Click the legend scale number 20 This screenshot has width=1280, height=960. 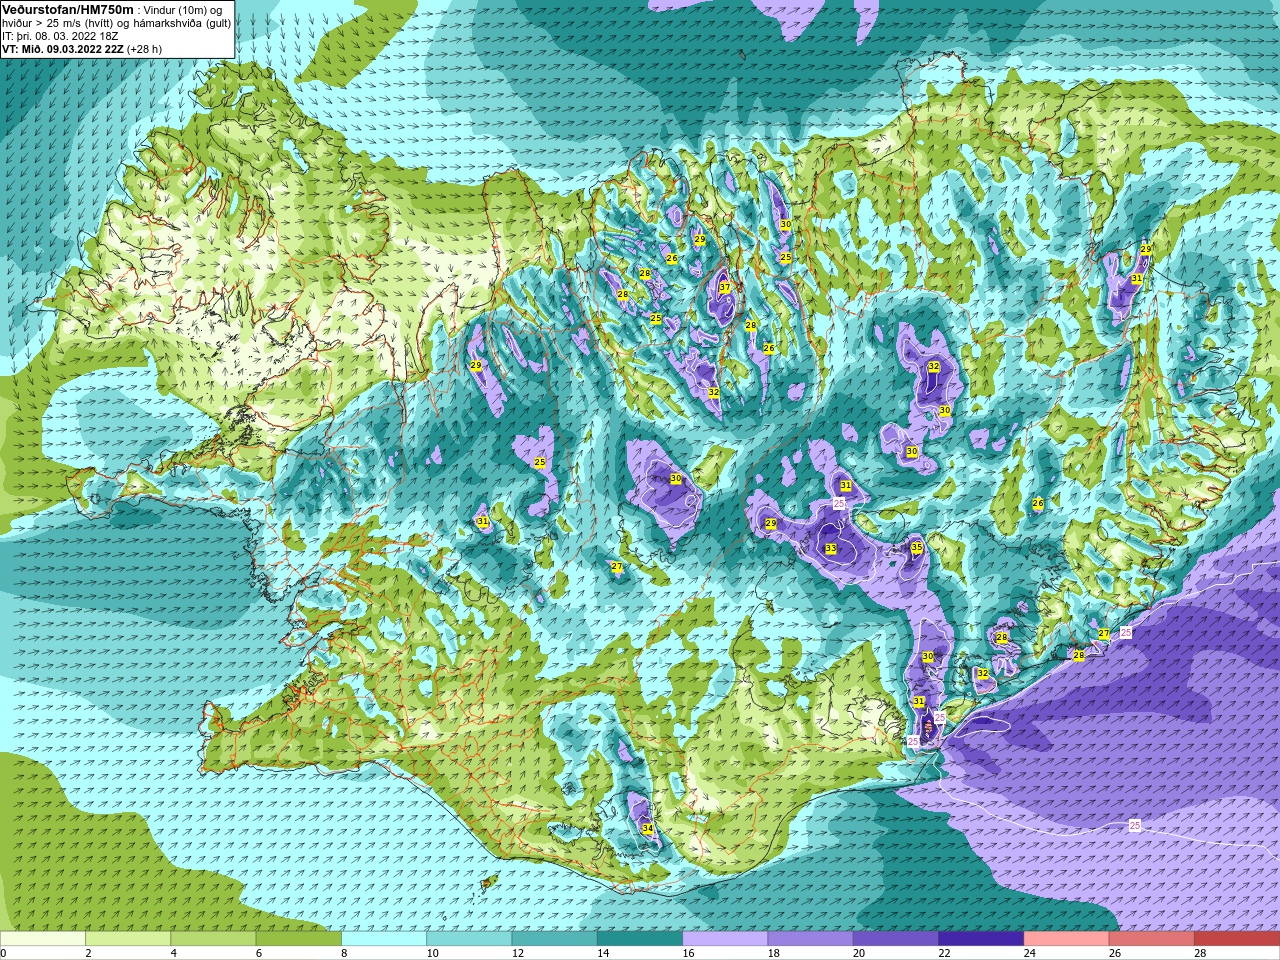coord(859,953)
